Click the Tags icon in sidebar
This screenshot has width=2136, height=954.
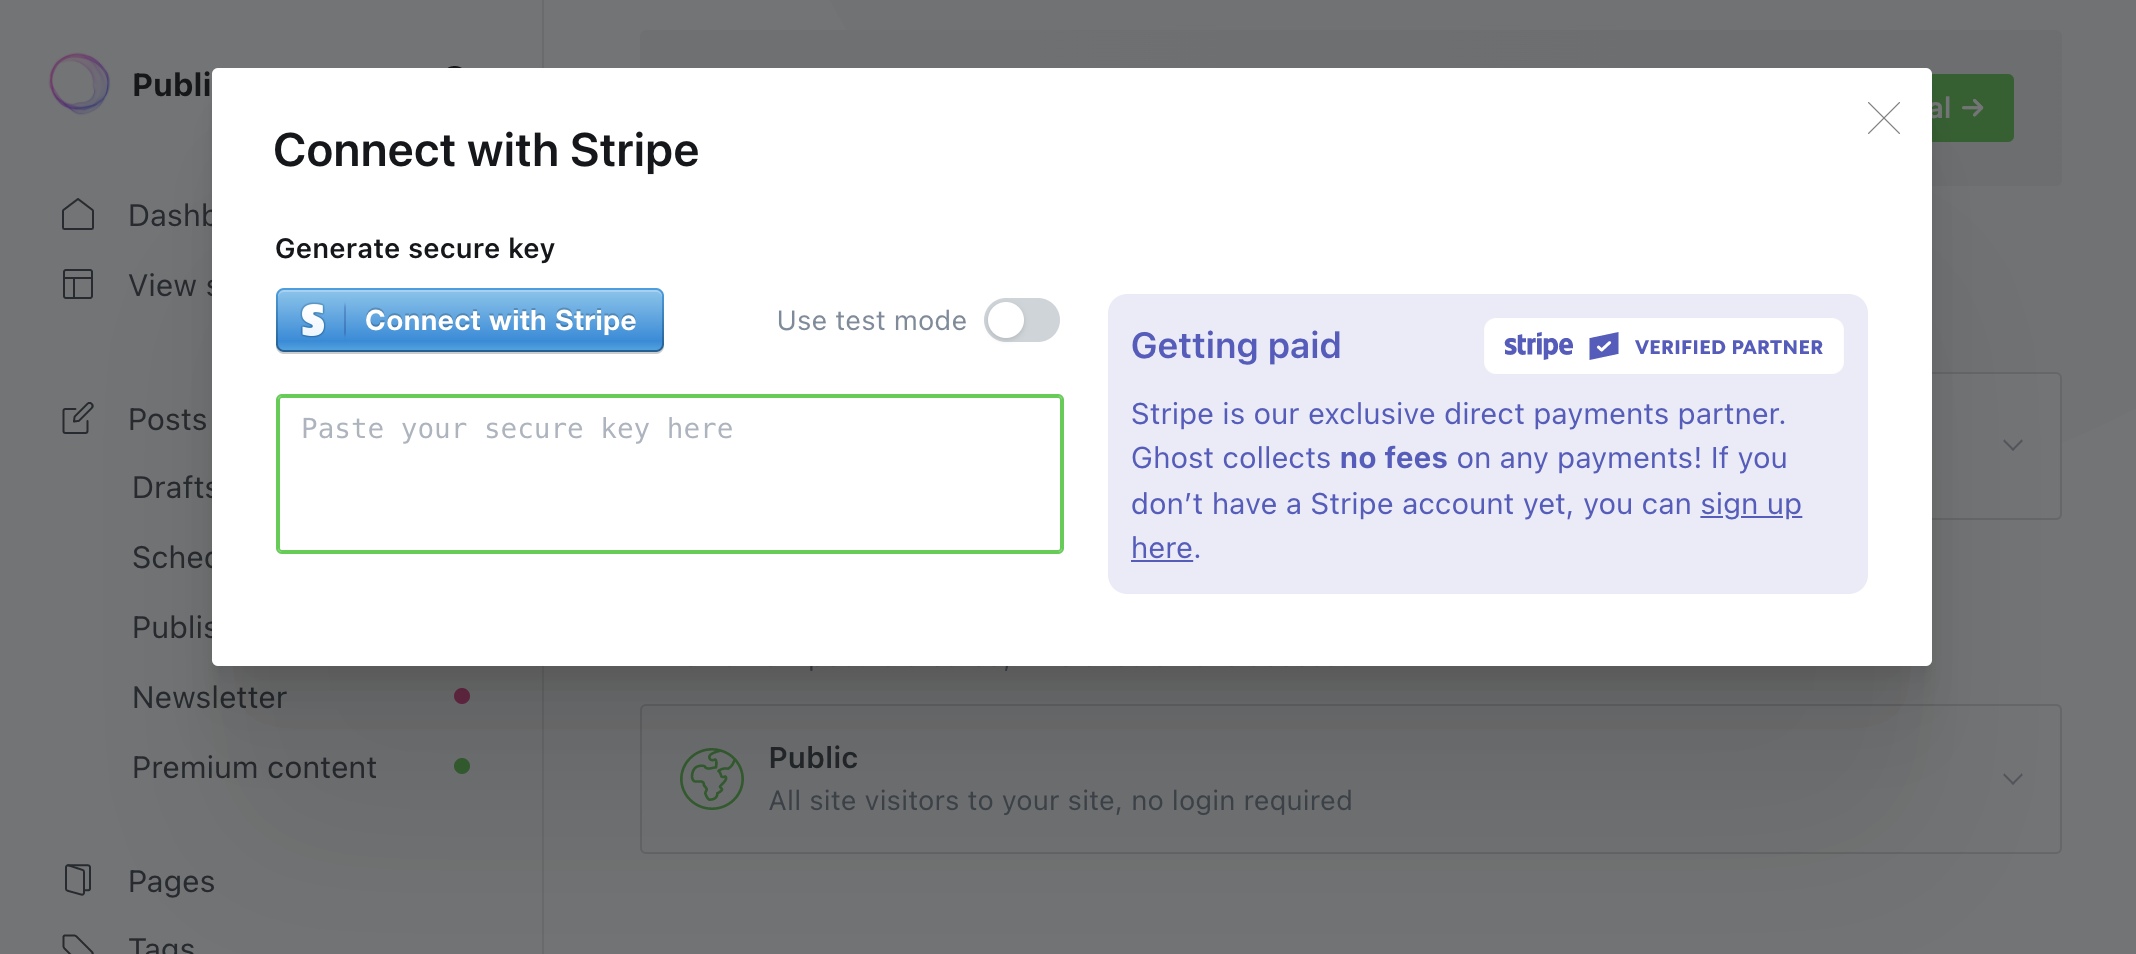coord(78,944)
